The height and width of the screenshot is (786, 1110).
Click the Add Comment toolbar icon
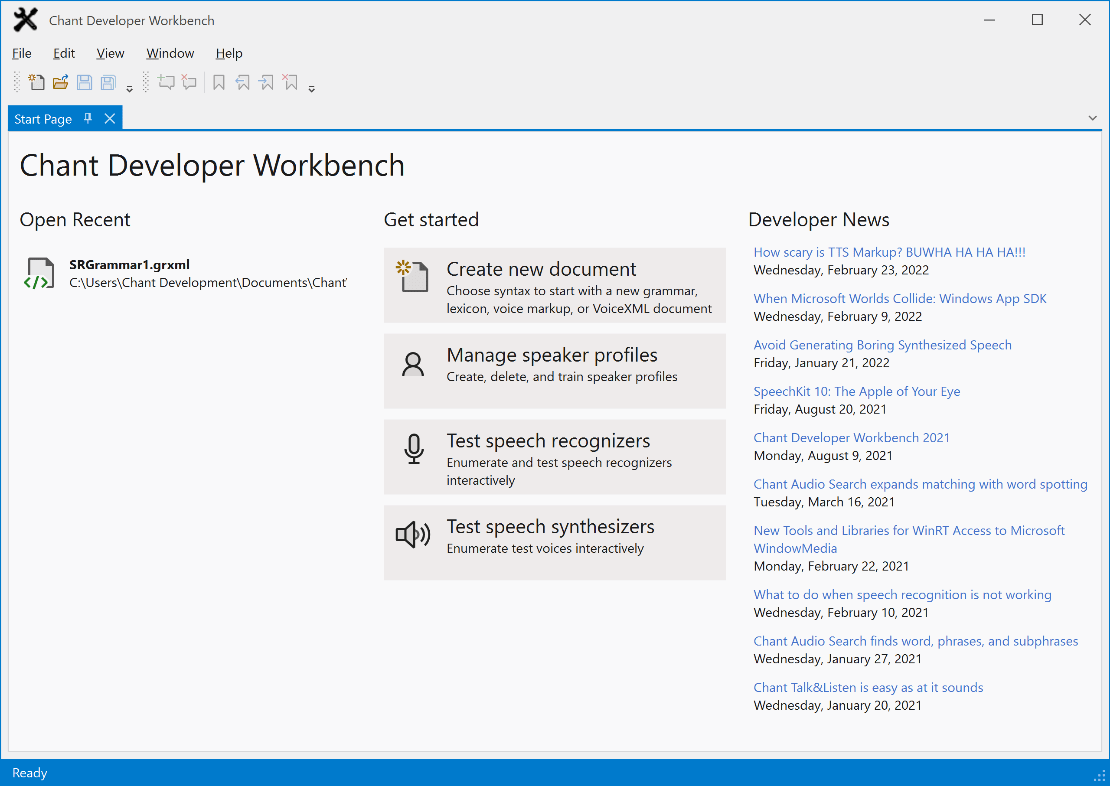(166, 82)
